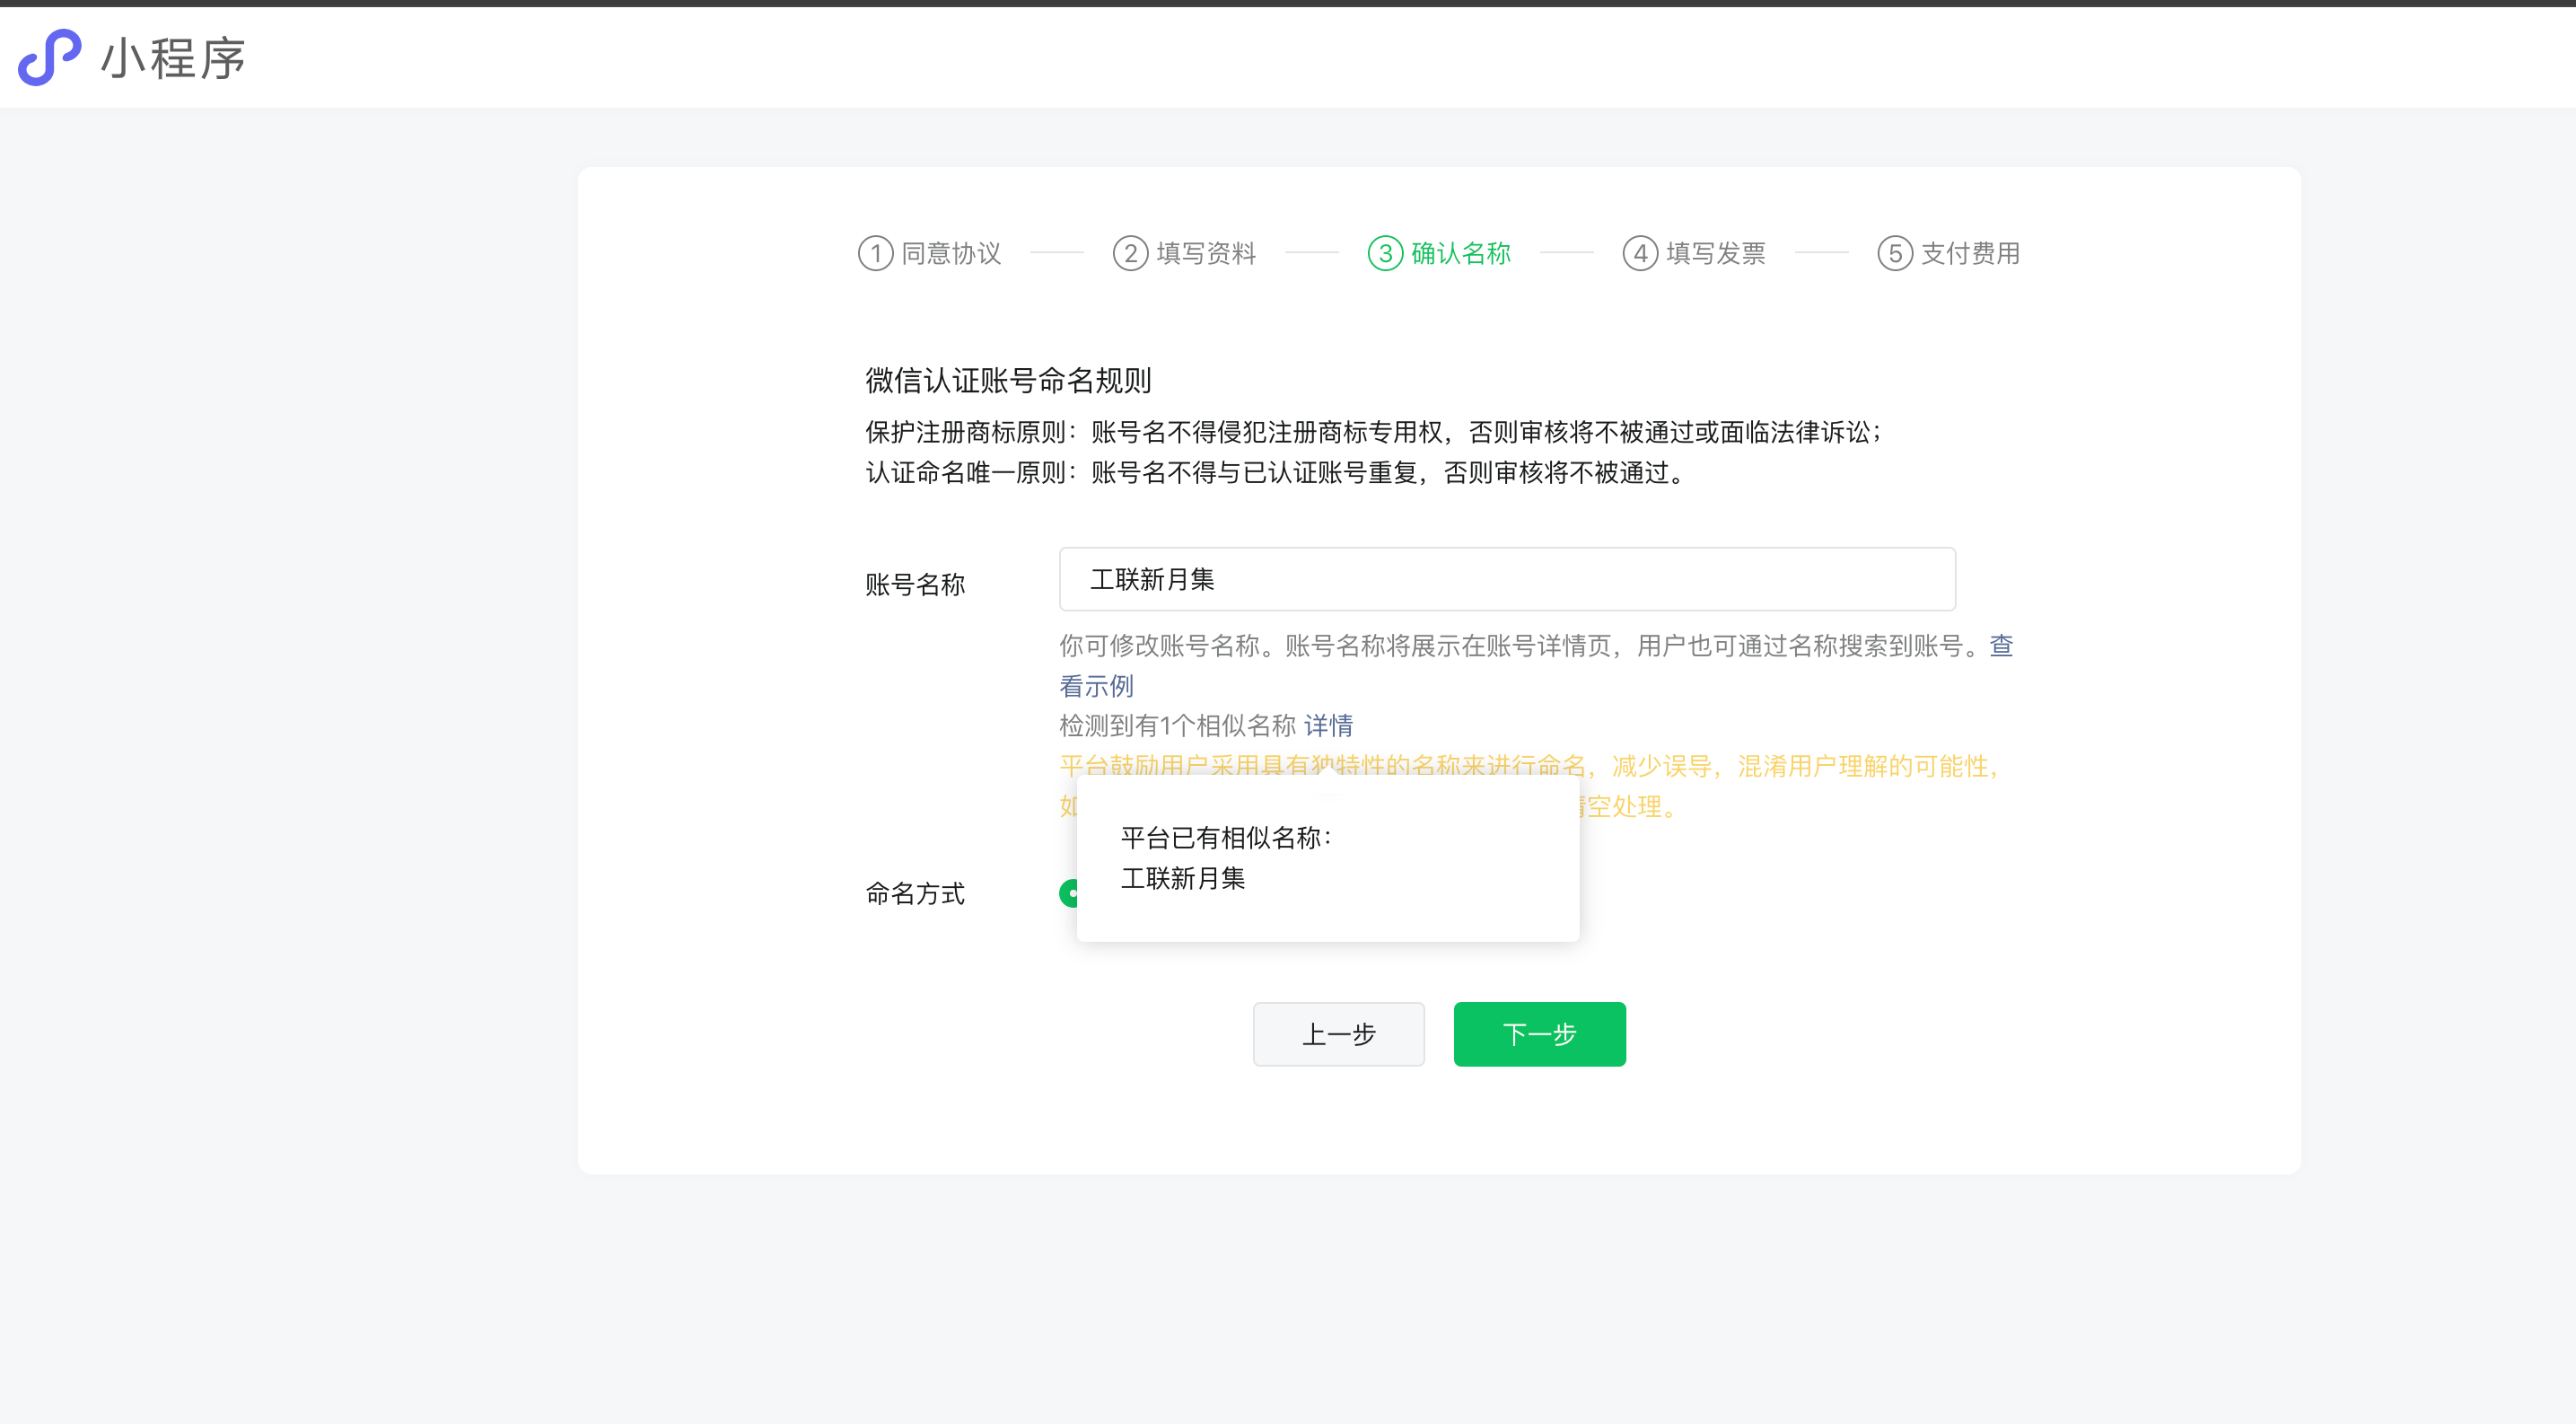Click the similar name 工联新月集 in popup
The width and height of the screenshot is (2576, 1424).
click(x=1183, y=878)
